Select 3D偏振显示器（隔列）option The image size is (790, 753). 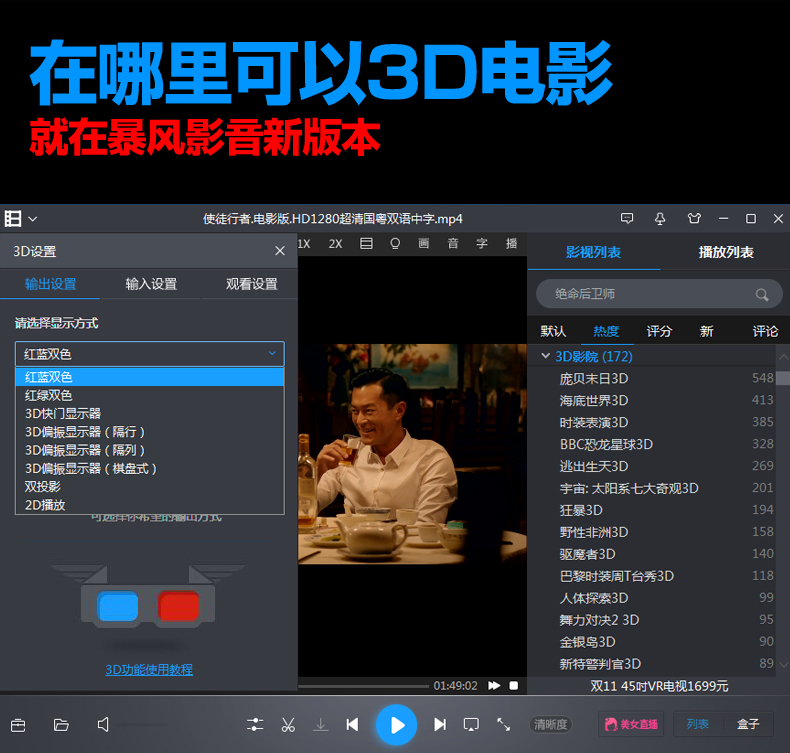150,450
